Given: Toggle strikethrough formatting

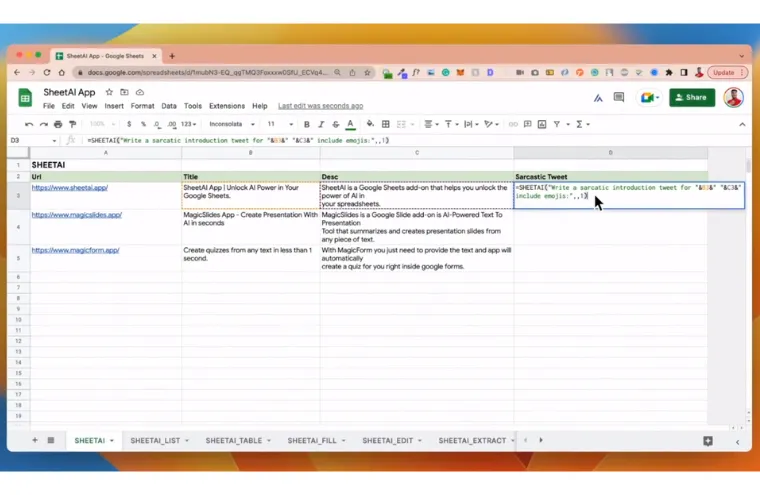Looking at the screenshot, I should pyautogui.click(x=335, y=125).
